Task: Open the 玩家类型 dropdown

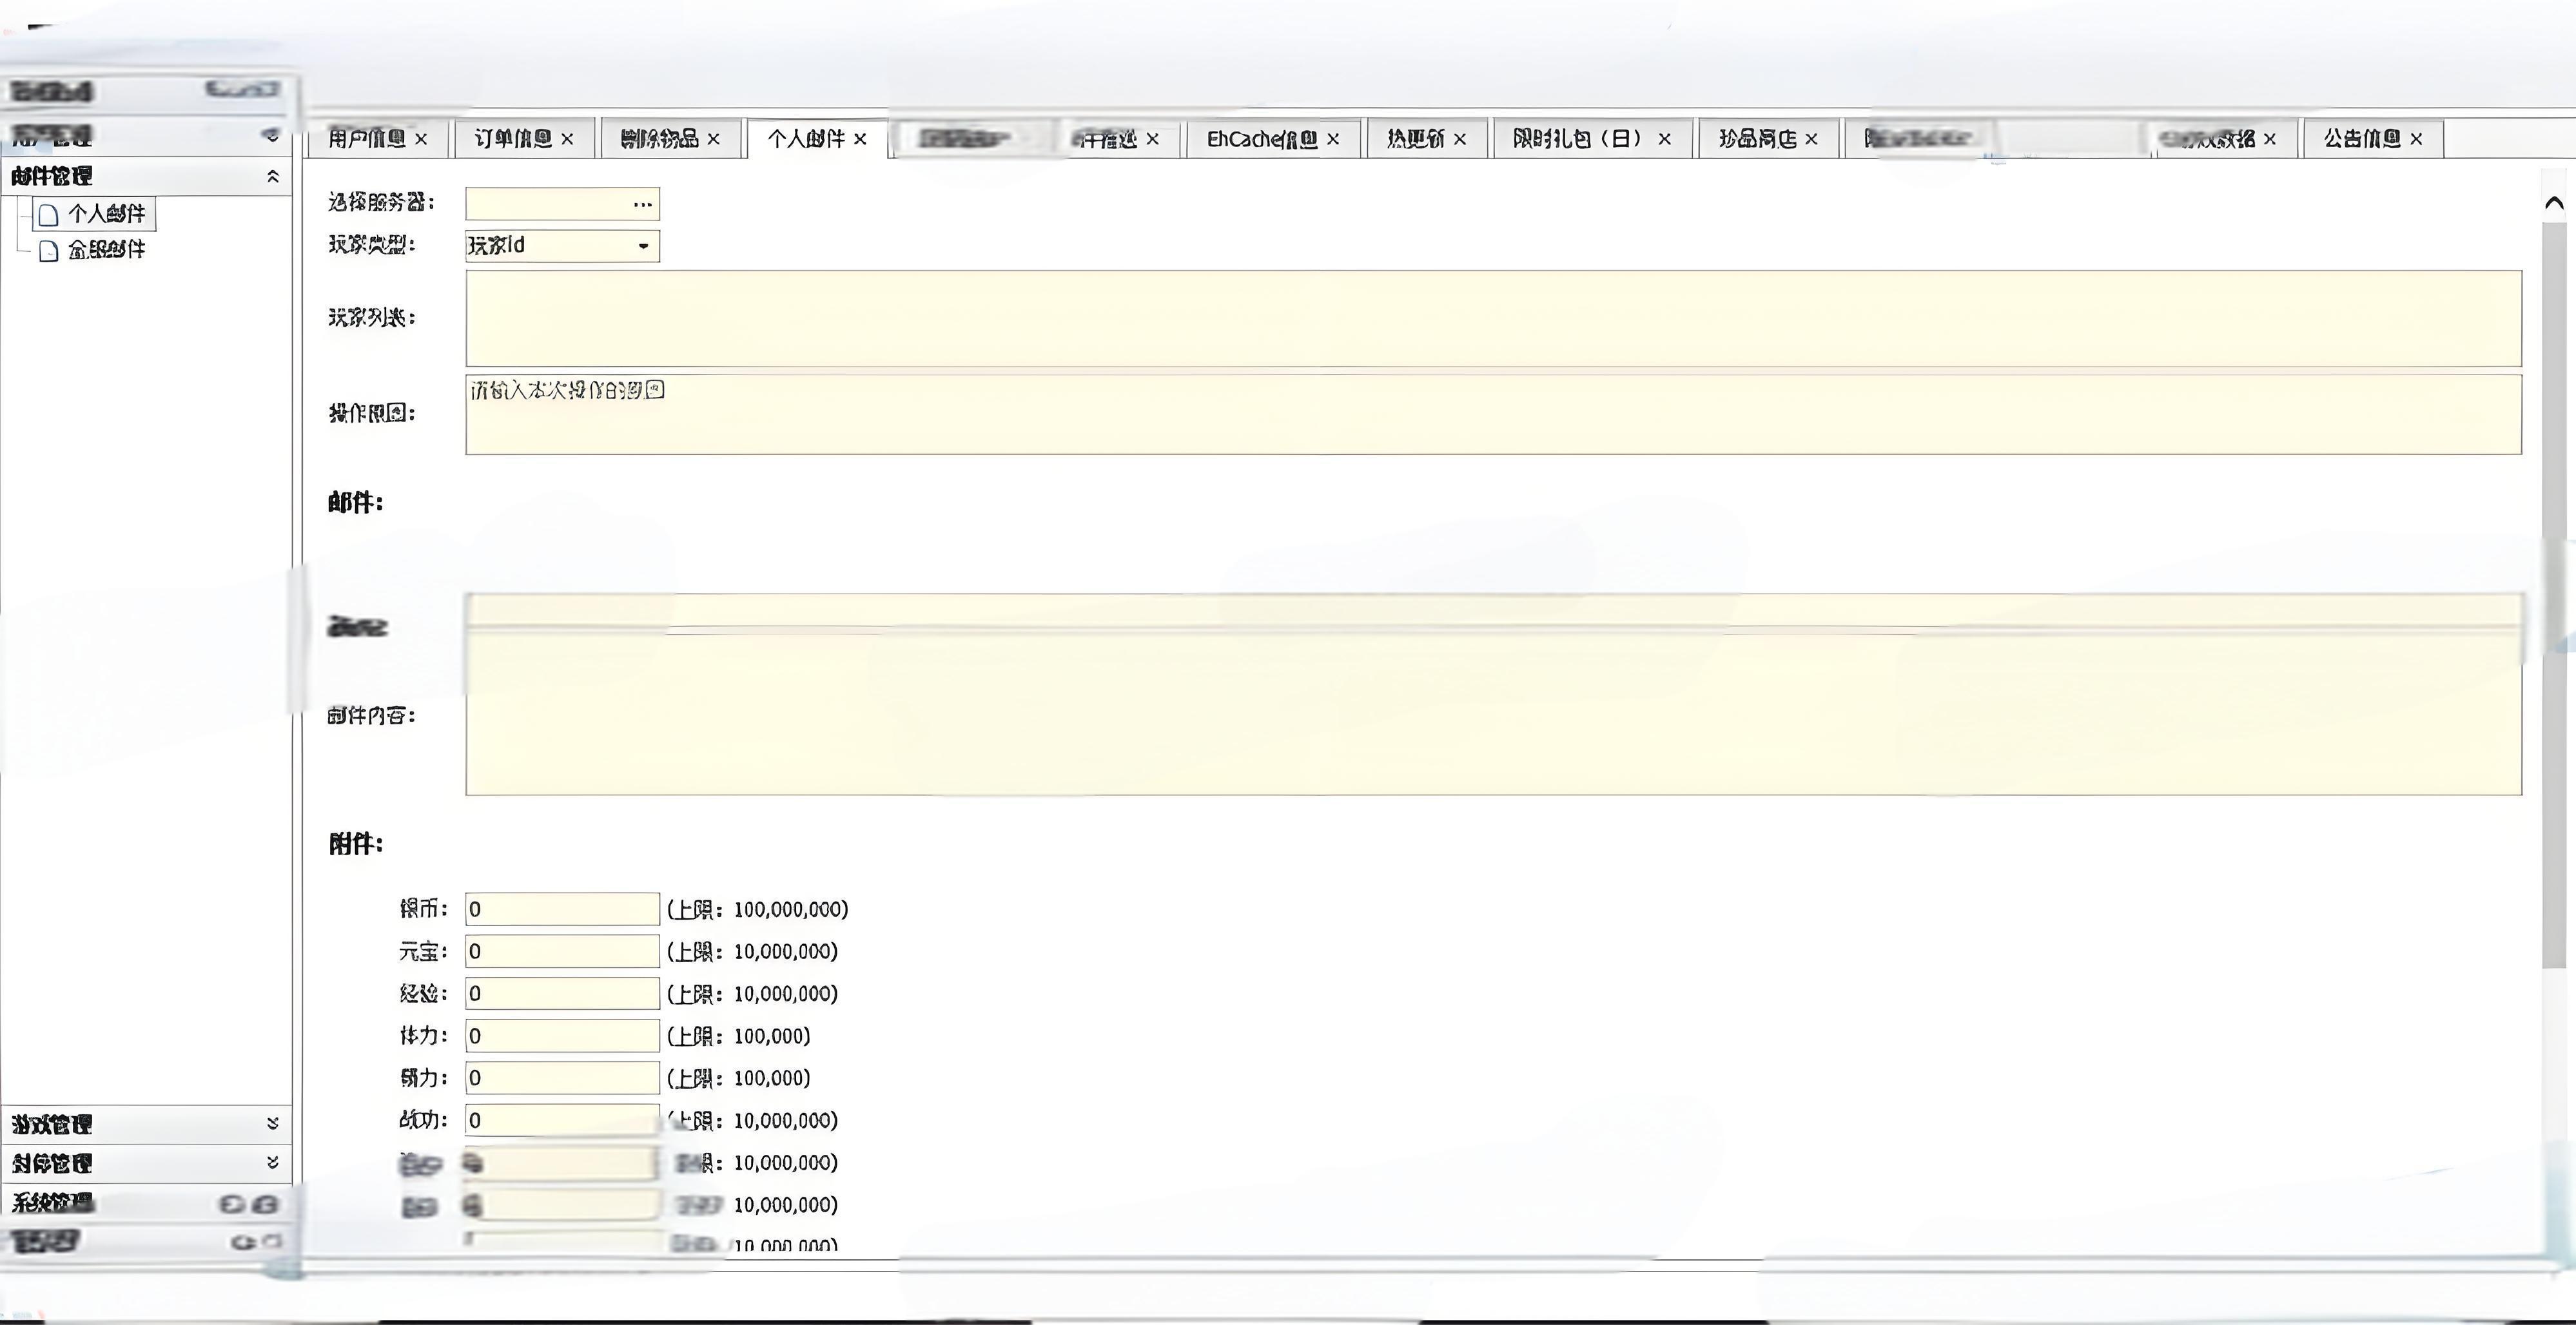Action: click(x=643, y=246)
